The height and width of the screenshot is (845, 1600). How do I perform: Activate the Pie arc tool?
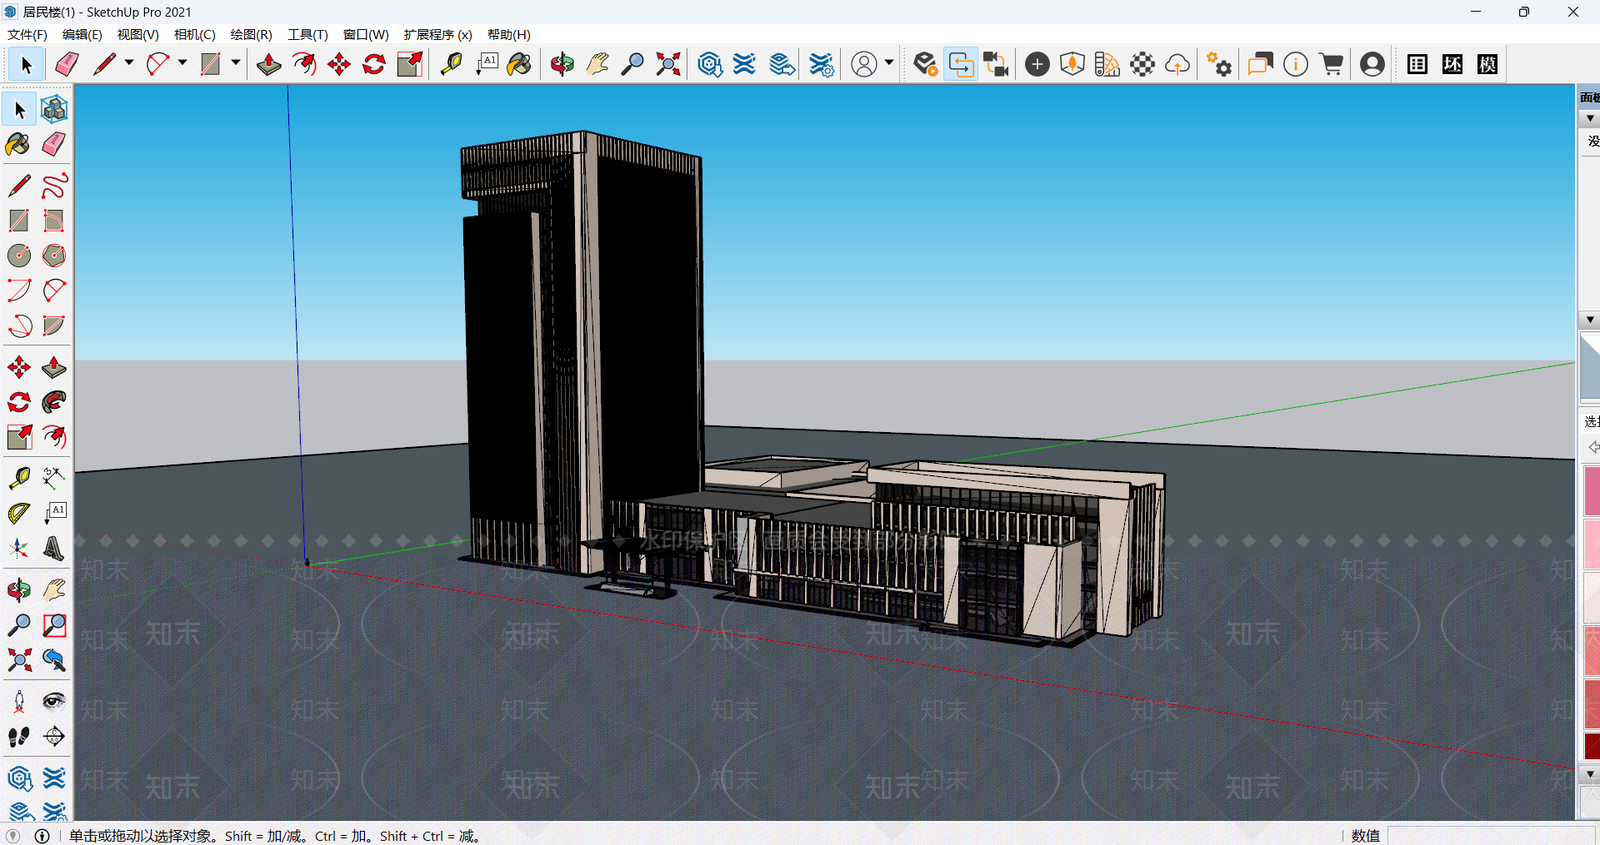pos(54,325)
